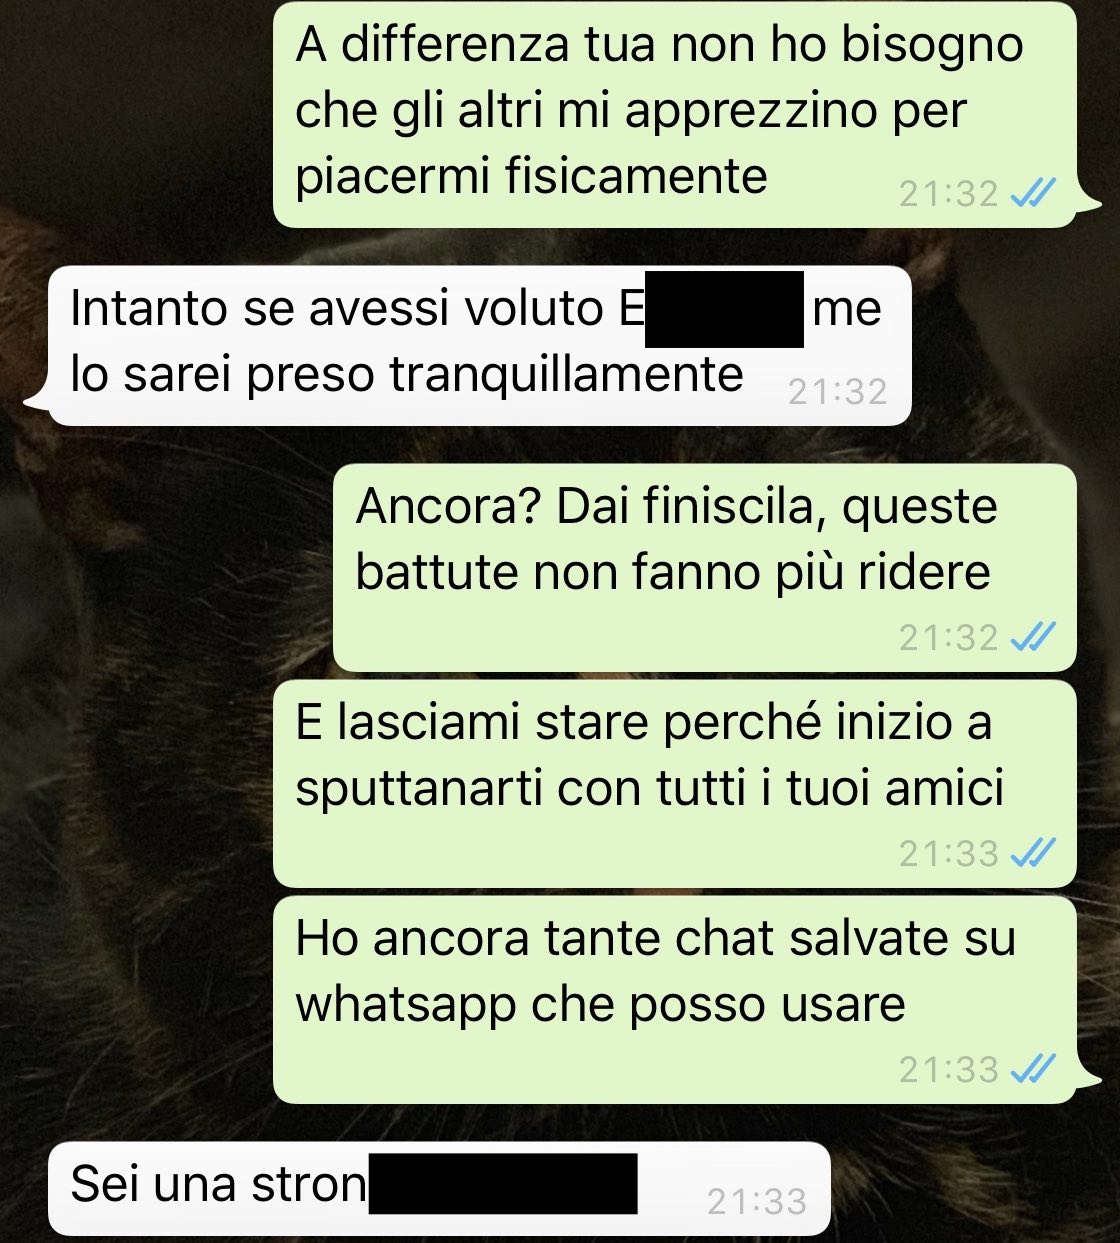The image size is (1120, 1243).
Task: Tap the double checkmark on 'piacermi fisicamente' message
Action: [x=1033, y=193]
